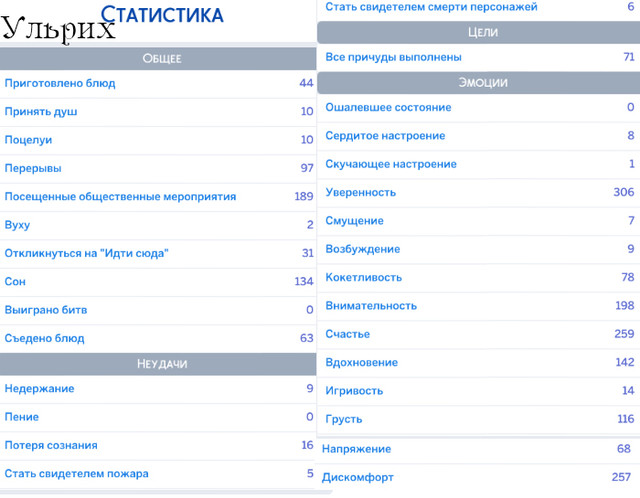The width and height of the screenshot is (640, 498).
Task: Click value 71 for completed whims
Action: (629, 57)
